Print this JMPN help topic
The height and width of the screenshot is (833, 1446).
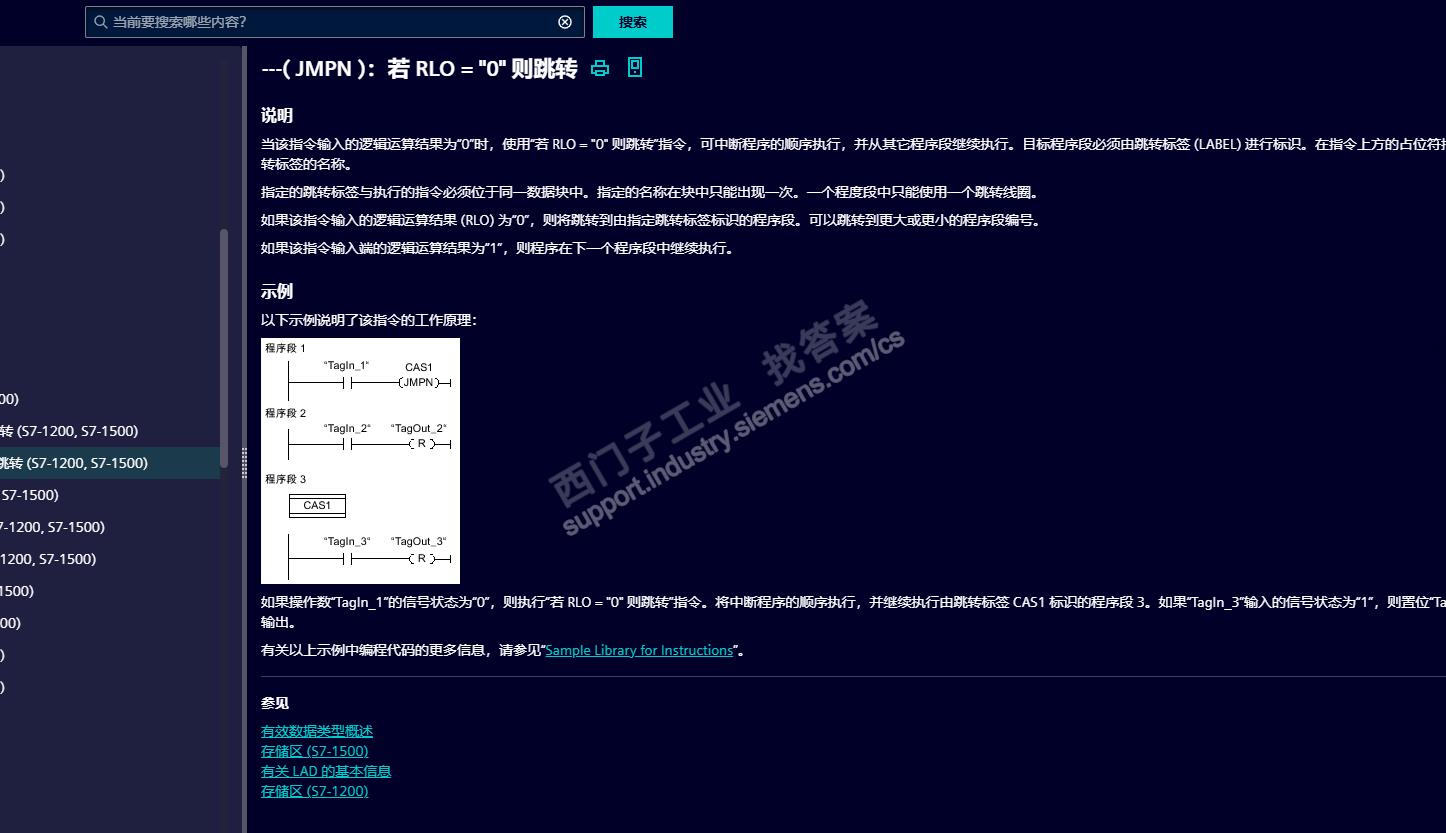[600, 68]
